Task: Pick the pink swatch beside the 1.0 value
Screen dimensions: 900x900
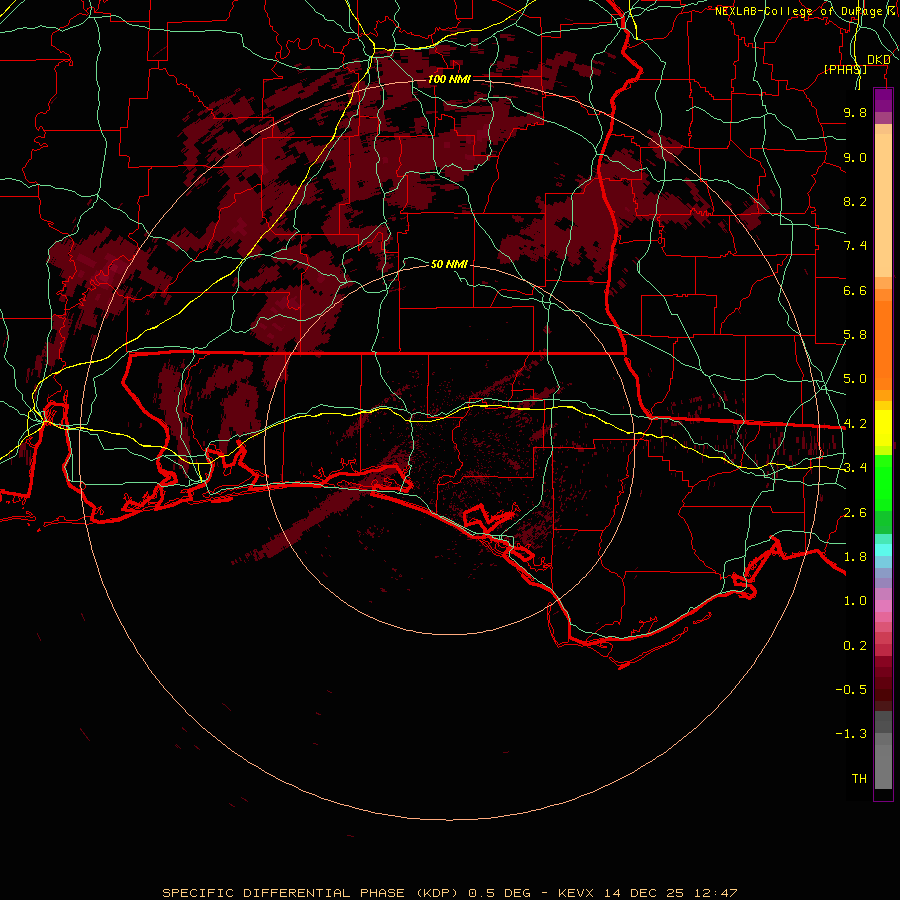Action: point(883,606)
